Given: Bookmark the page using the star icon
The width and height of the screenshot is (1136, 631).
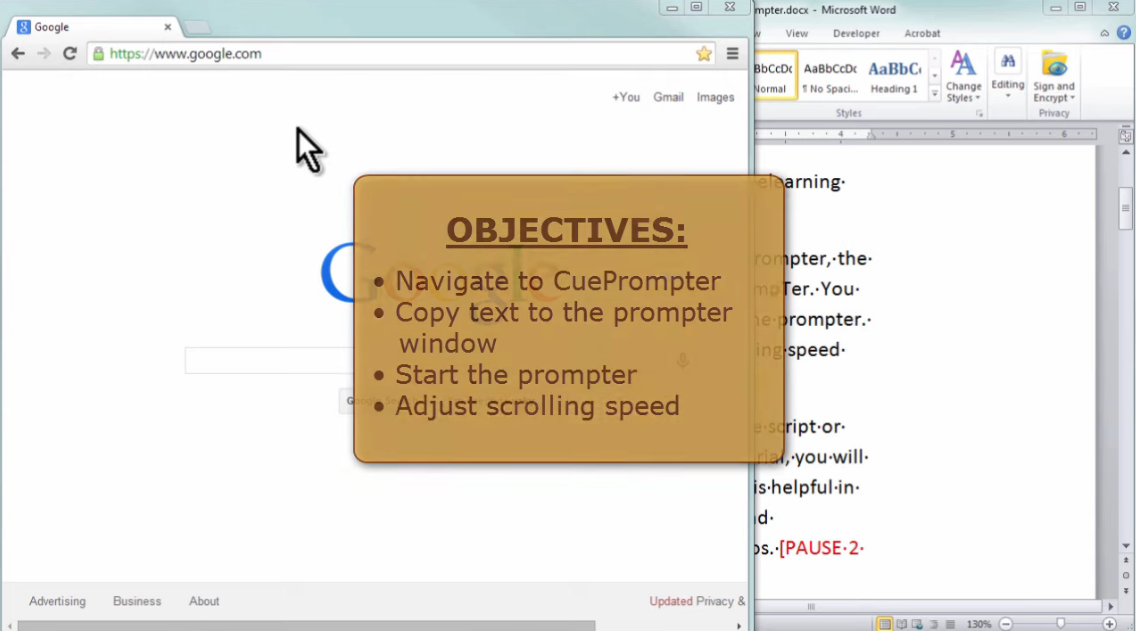Looking at the screenshot, I should [703, 53].
